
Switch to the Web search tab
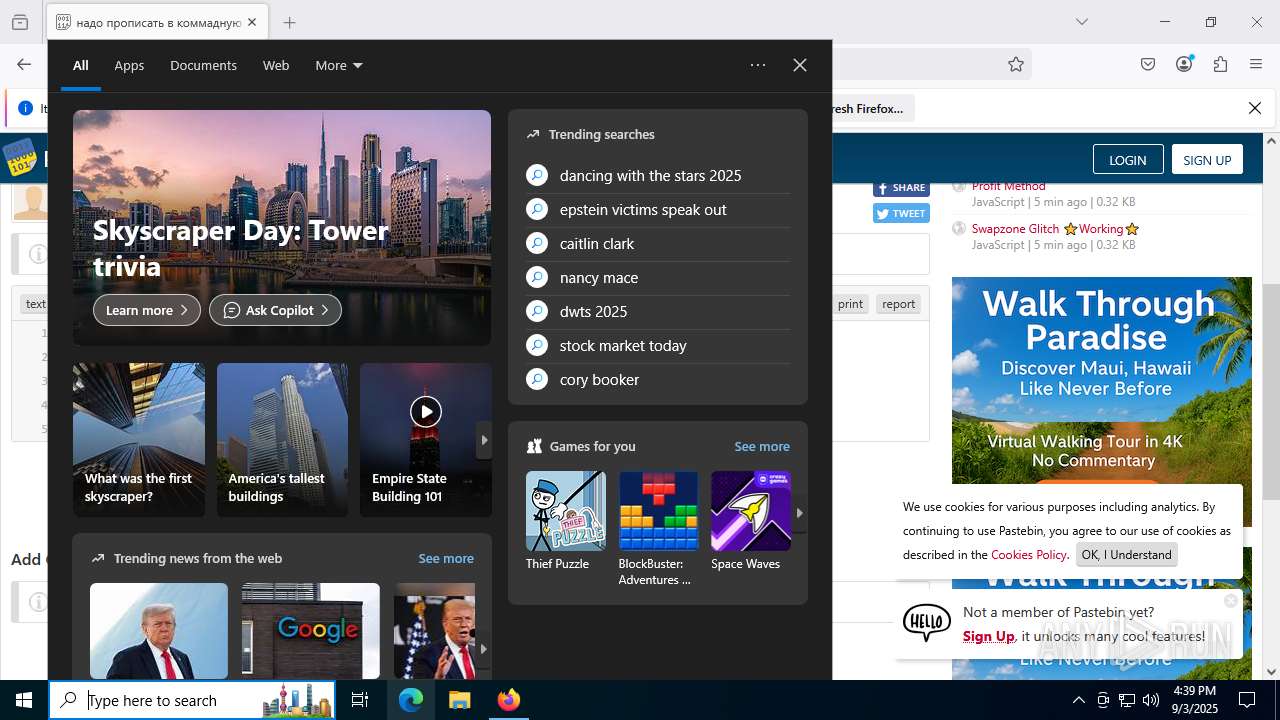pos(276,65)
